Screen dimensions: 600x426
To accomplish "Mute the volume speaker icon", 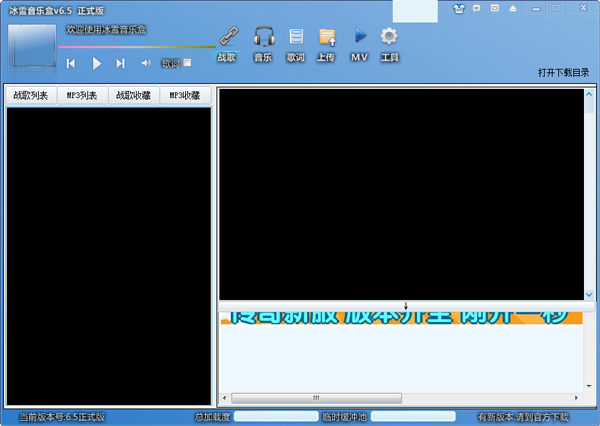I will [146, 63].
